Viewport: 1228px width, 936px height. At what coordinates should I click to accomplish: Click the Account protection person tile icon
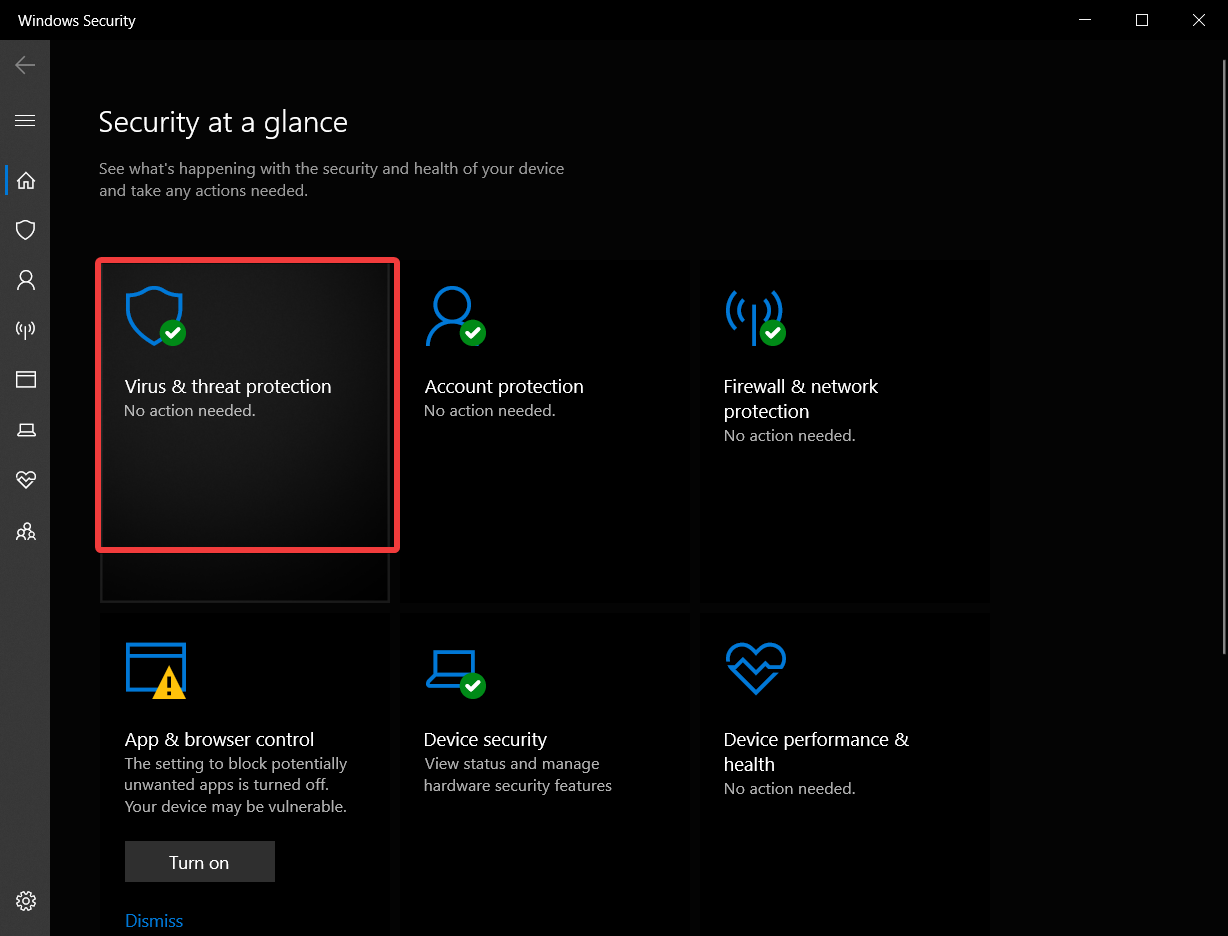(455, 316)
